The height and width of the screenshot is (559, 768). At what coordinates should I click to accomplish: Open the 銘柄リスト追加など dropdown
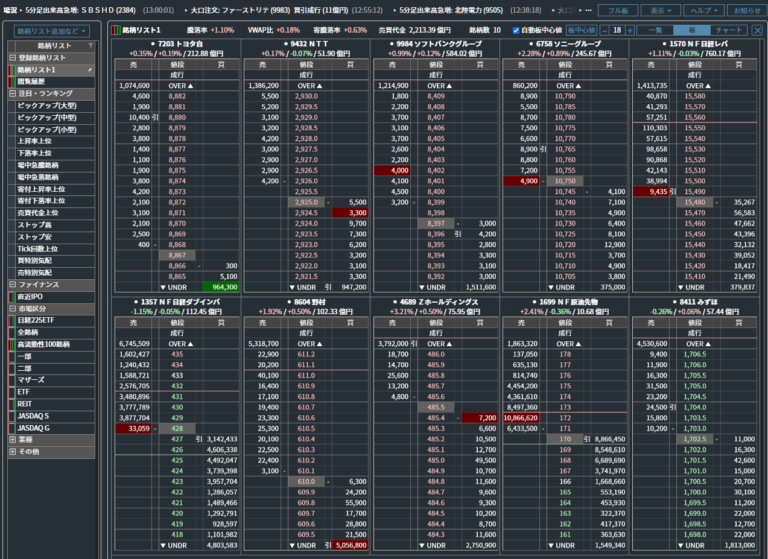(x=53, y=32)
